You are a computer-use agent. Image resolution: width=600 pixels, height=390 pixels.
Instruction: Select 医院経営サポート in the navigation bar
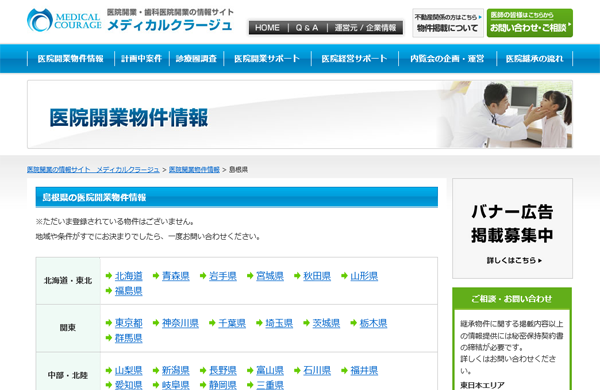355,59
